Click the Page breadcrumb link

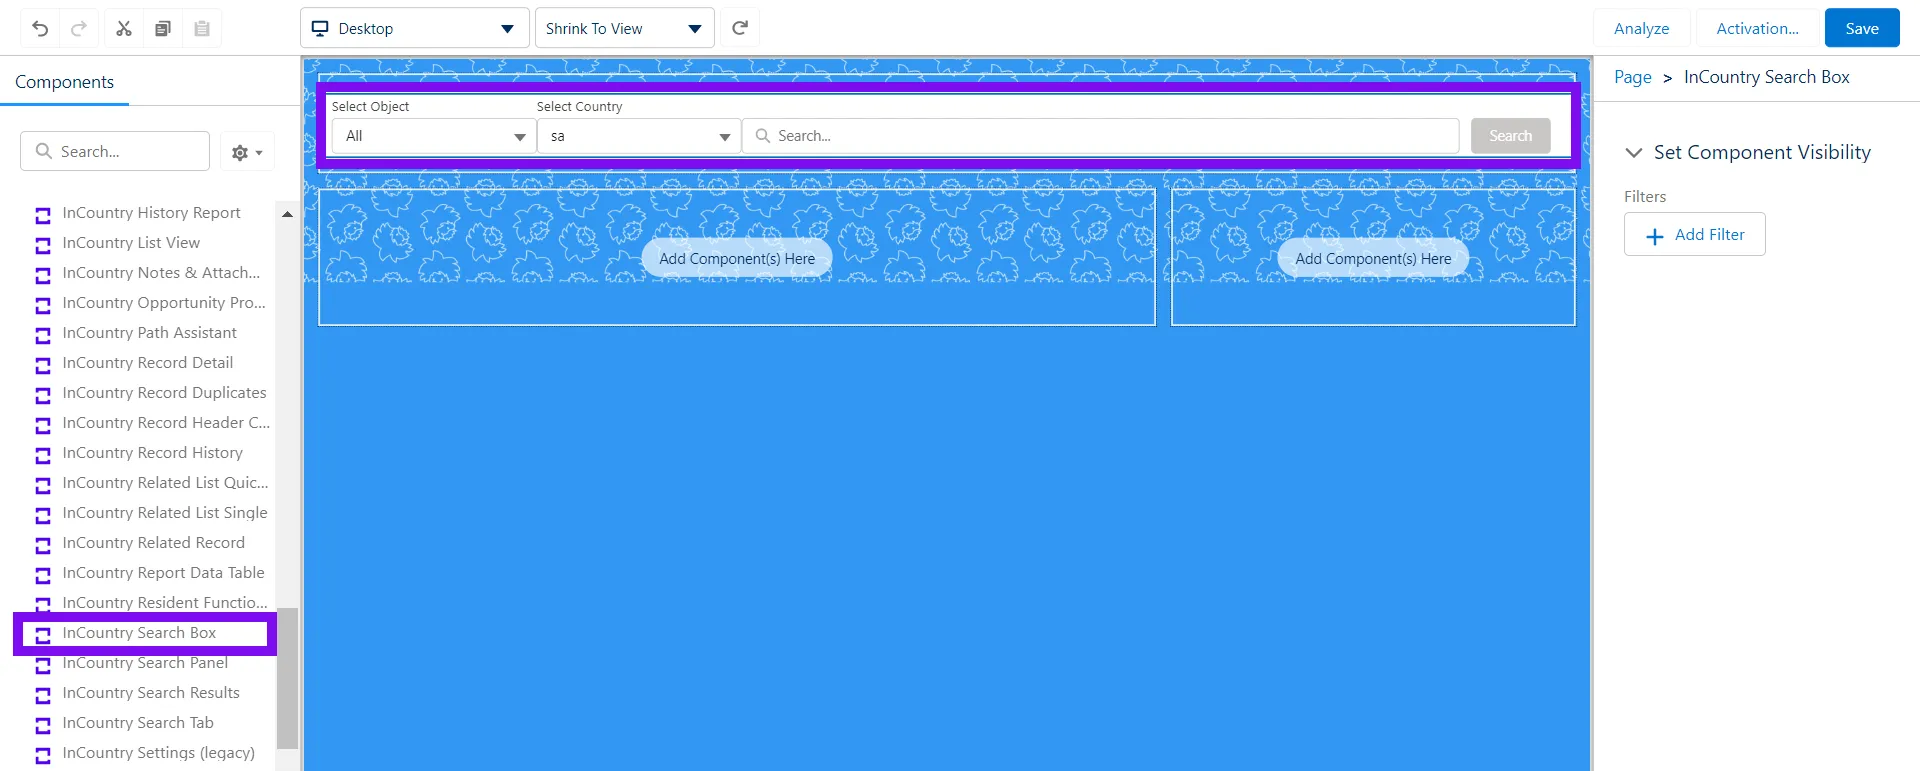1632,77
